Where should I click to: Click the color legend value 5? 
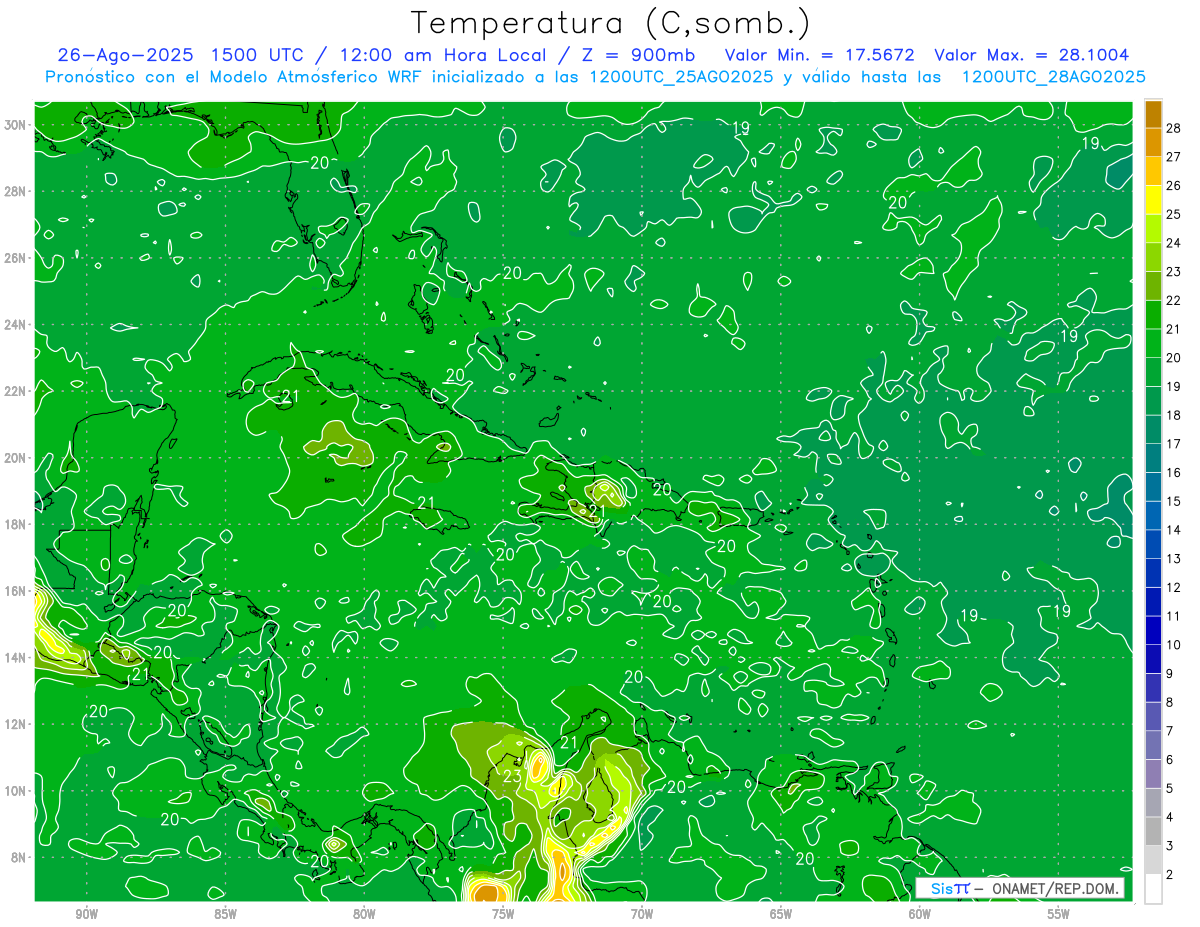coord(1170,788)
